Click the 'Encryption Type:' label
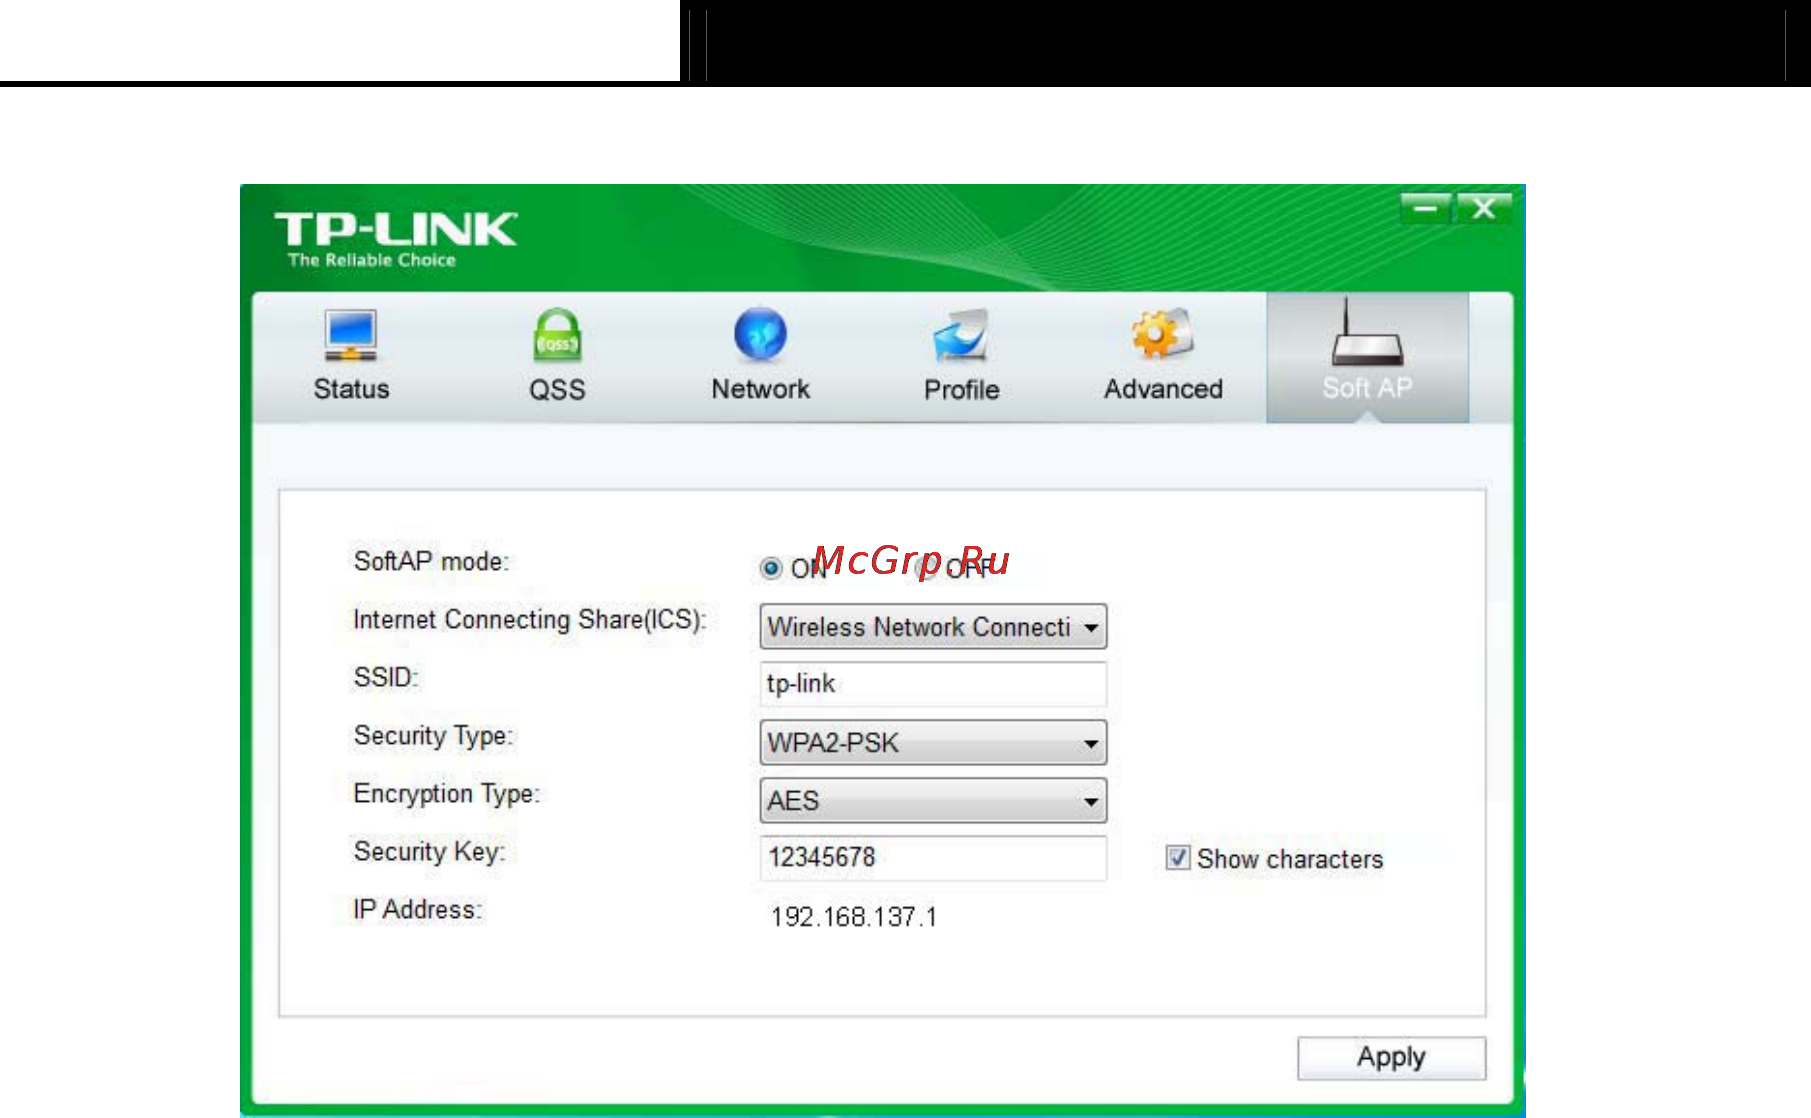1811x1118 pixels. pyautogui.click(x=446, y=794)
